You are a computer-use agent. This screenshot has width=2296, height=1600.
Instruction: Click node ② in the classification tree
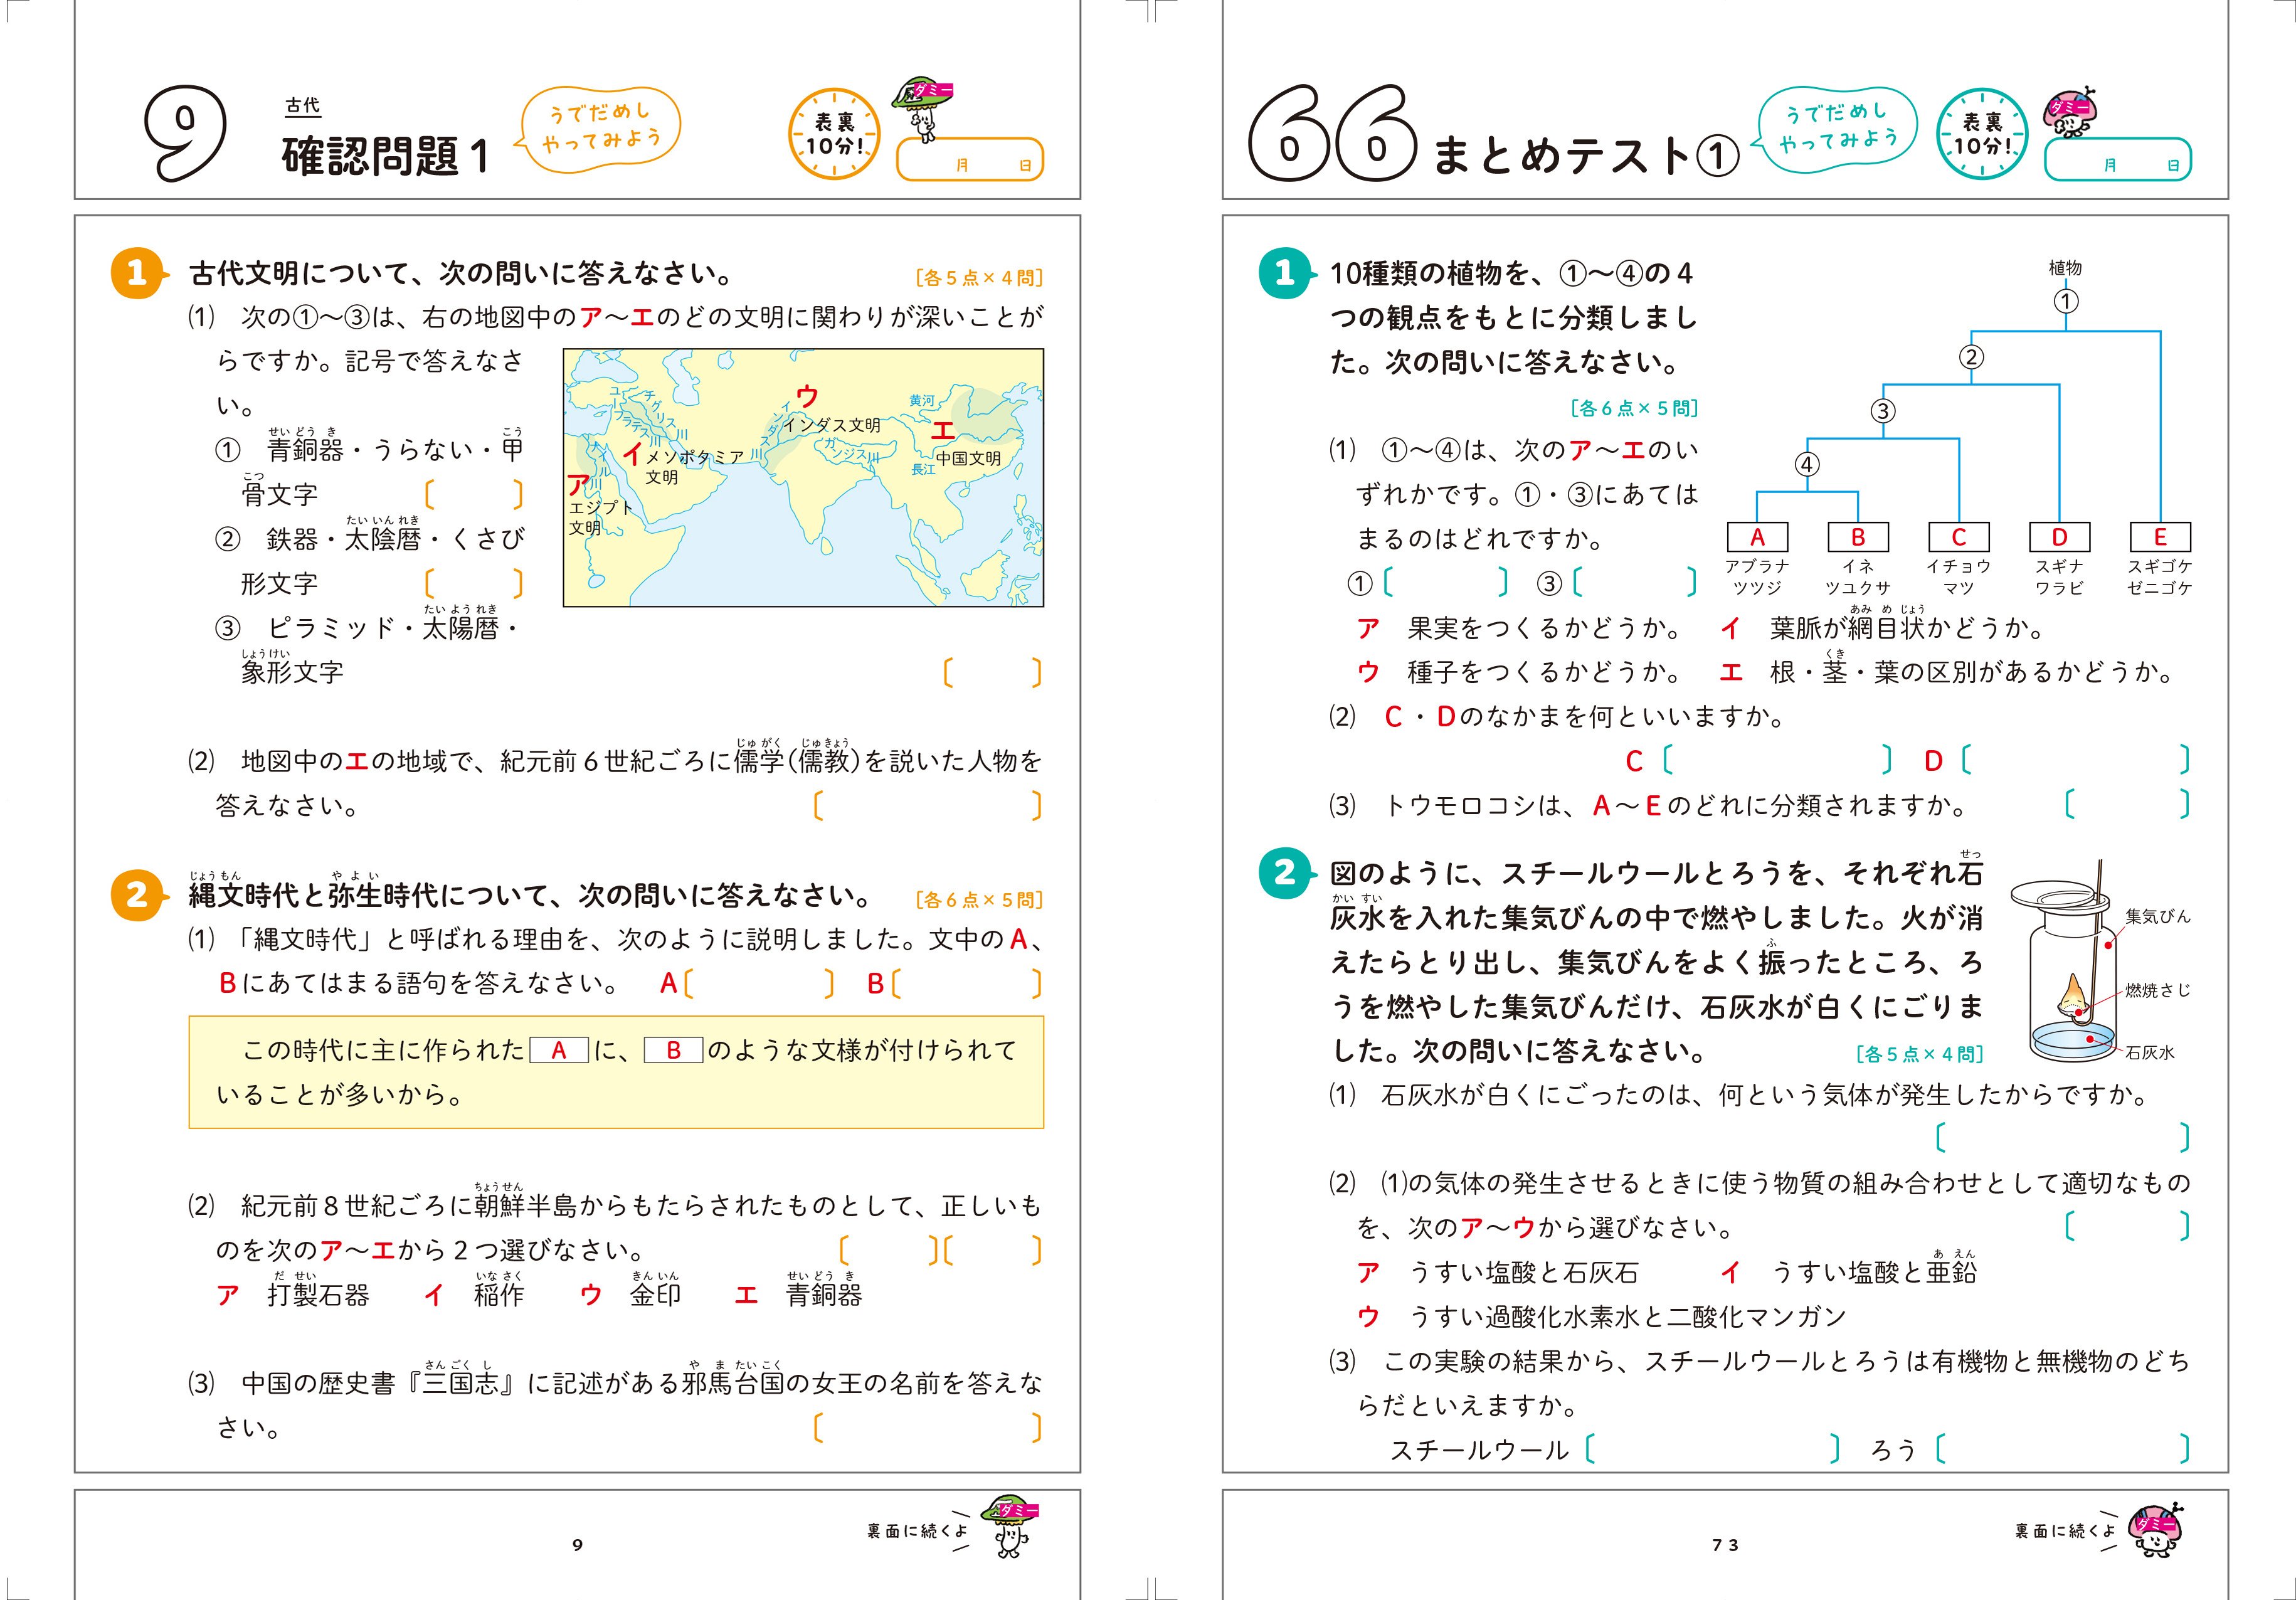(1971, 357)
